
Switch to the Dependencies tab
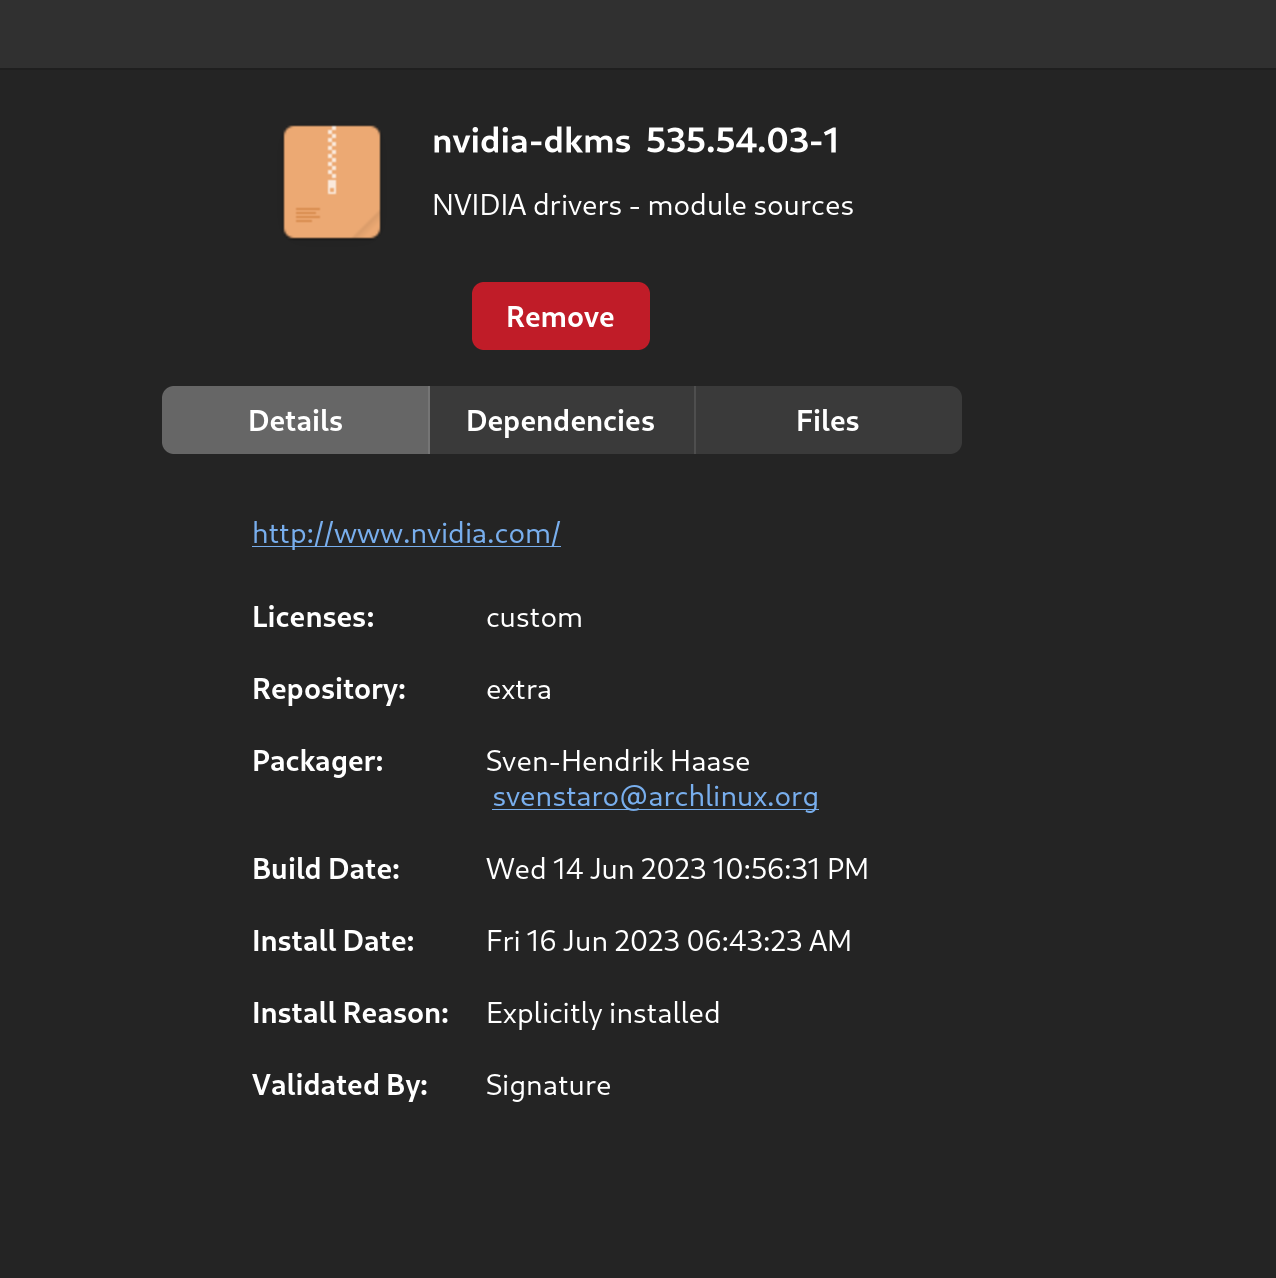click(x=561, y=420)
